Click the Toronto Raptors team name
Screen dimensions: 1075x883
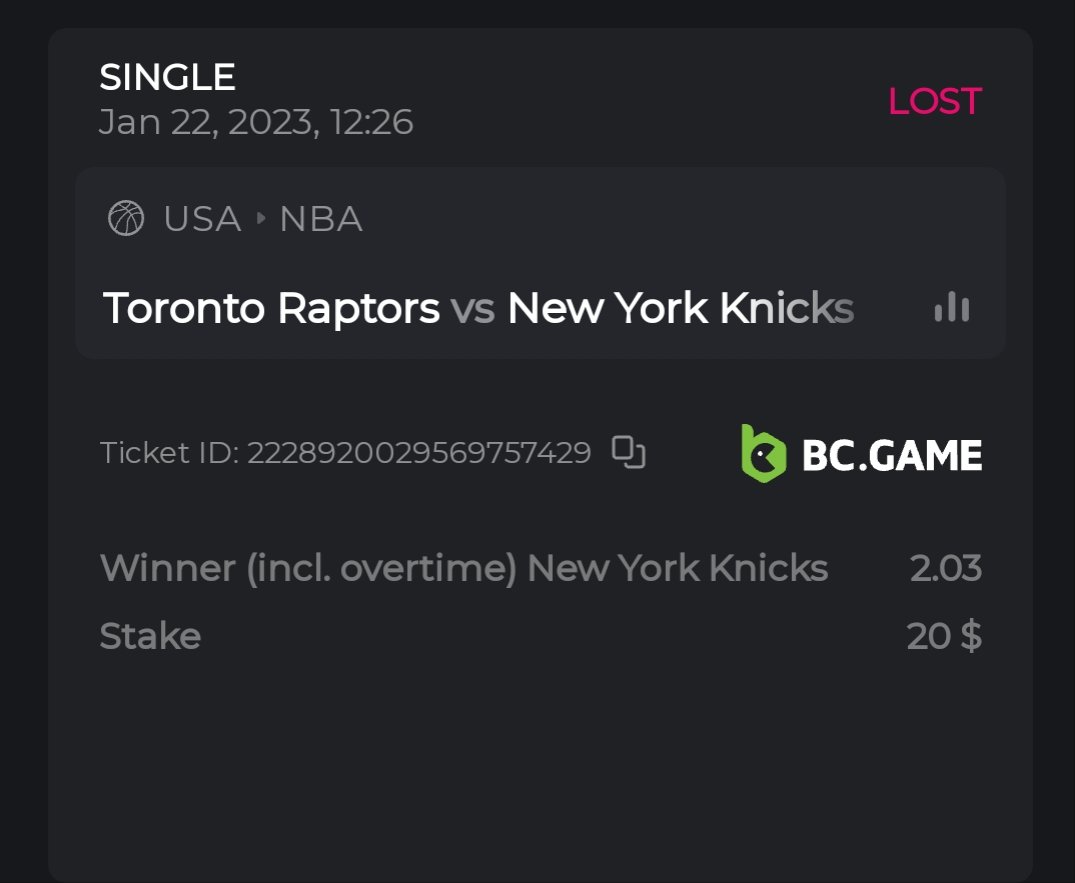pyautogui.click(x=271, y=308)
